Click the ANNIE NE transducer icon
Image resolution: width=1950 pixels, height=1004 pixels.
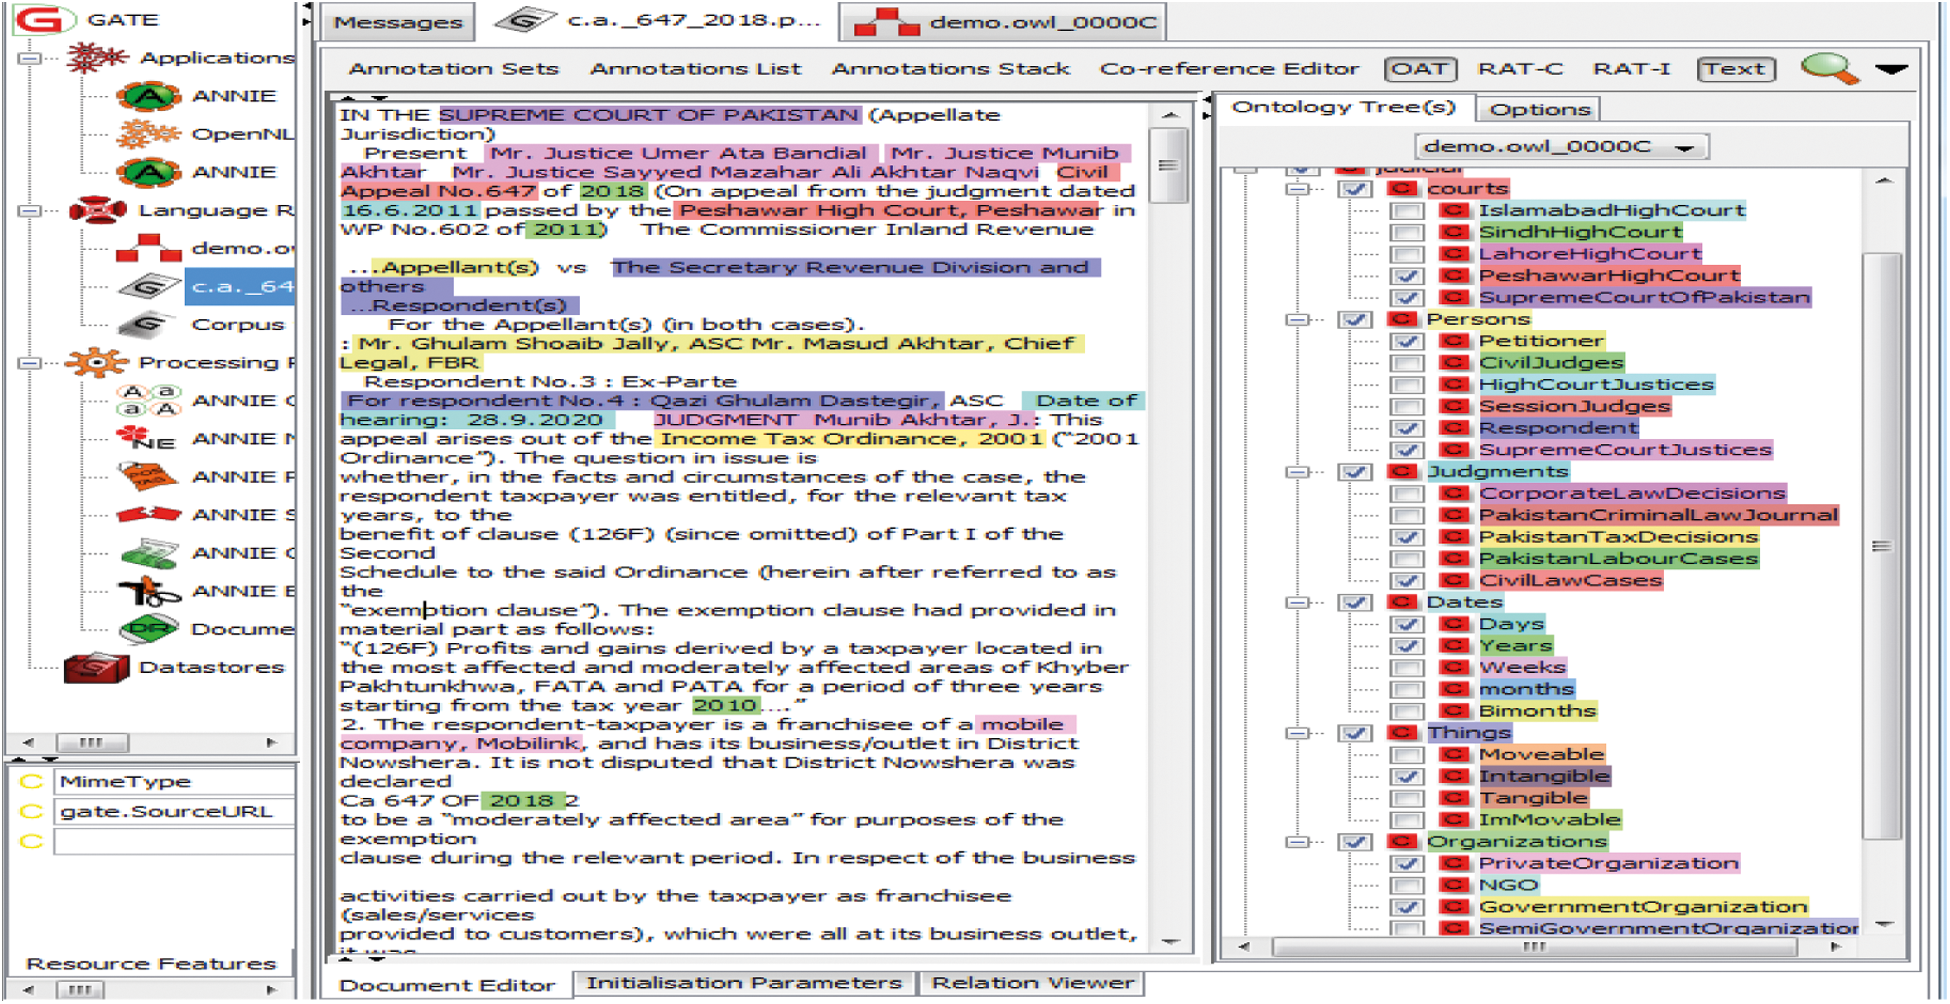145,438
